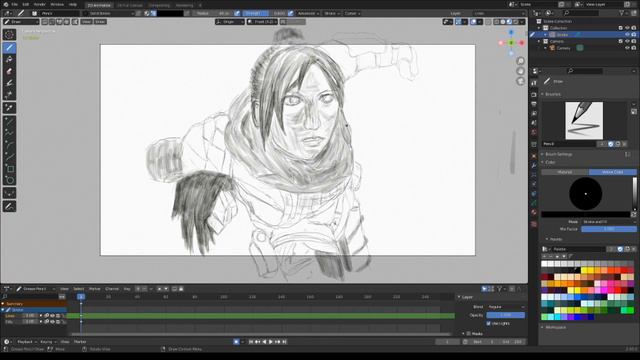Select the Cursor tool at toolbar top
This screenshot has width=640, height=360.
9,35
